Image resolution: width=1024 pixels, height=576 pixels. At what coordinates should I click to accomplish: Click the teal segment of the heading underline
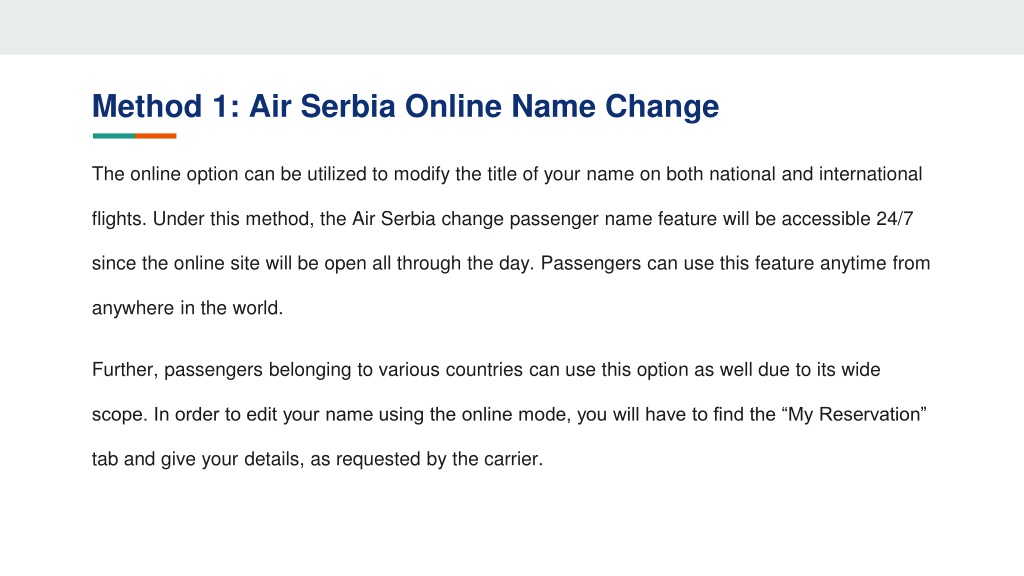(114, 136)
